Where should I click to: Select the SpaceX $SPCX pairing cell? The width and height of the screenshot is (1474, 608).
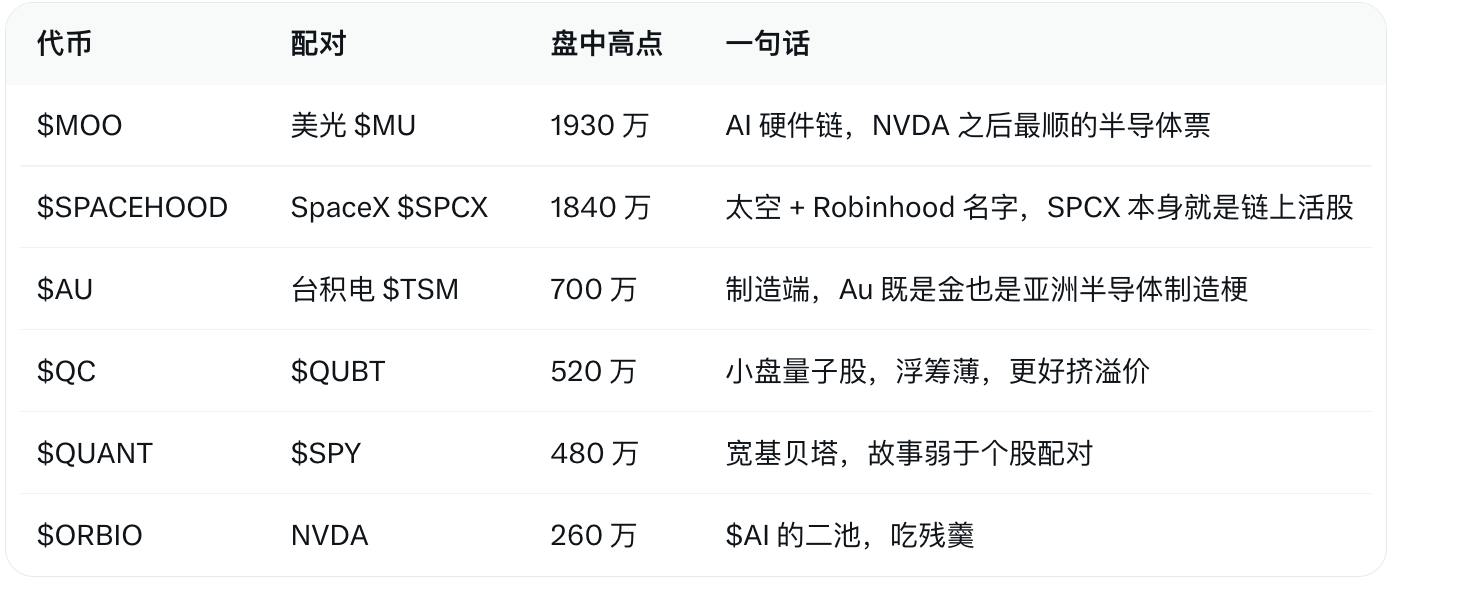point(389,208)
